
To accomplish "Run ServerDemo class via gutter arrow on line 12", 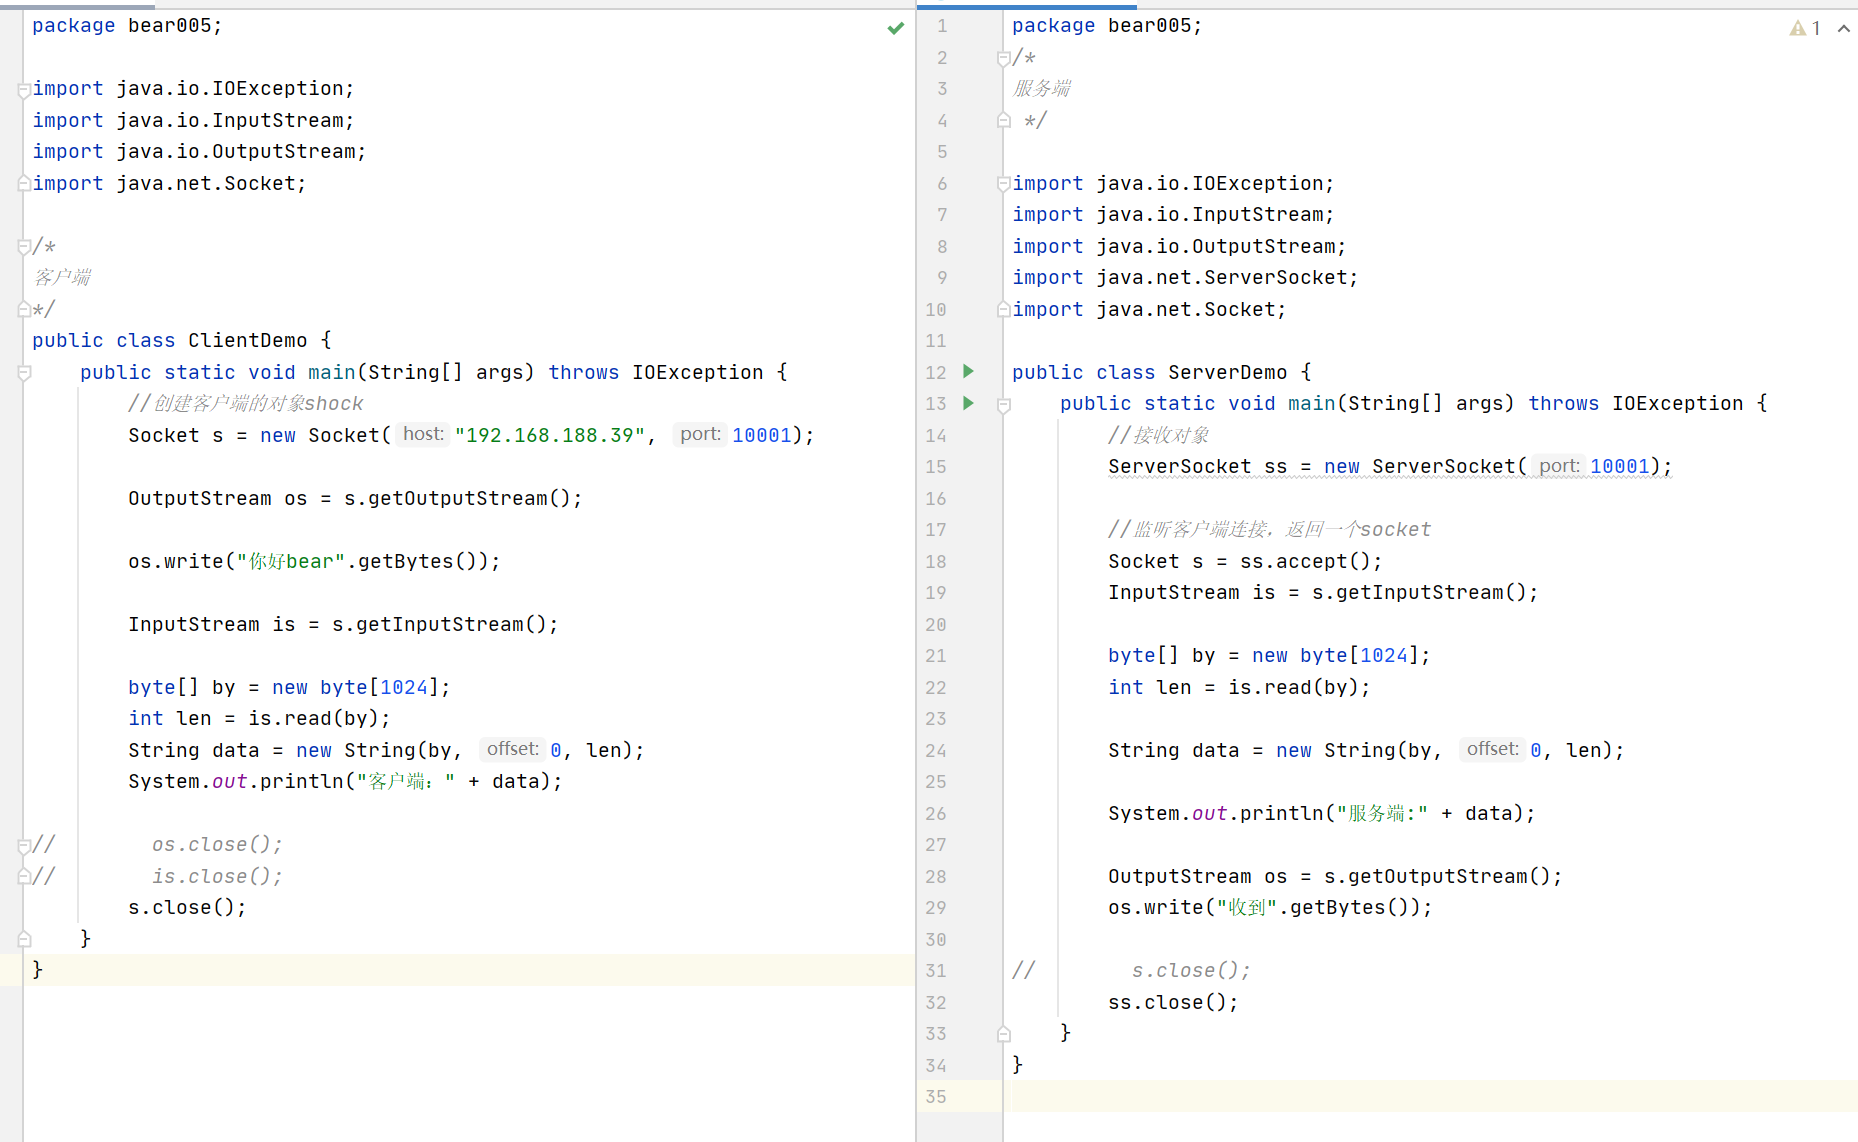I will 968,371.
